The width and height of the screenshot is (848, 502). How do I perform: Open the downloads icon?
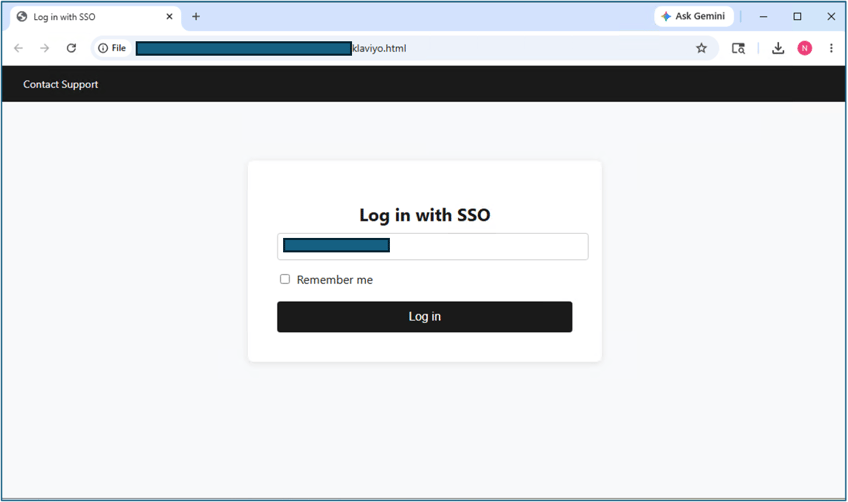click(x=778, y=48)
